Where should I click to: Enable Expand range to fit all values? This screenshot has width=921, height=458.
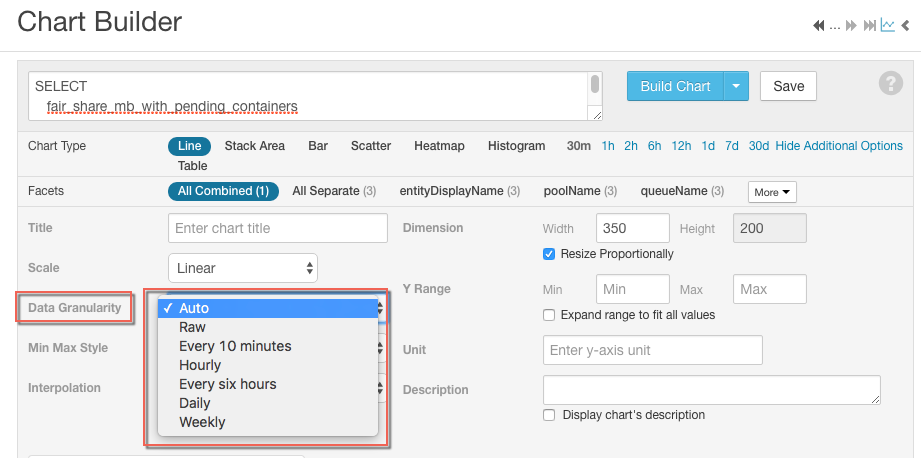pos(548,315)
